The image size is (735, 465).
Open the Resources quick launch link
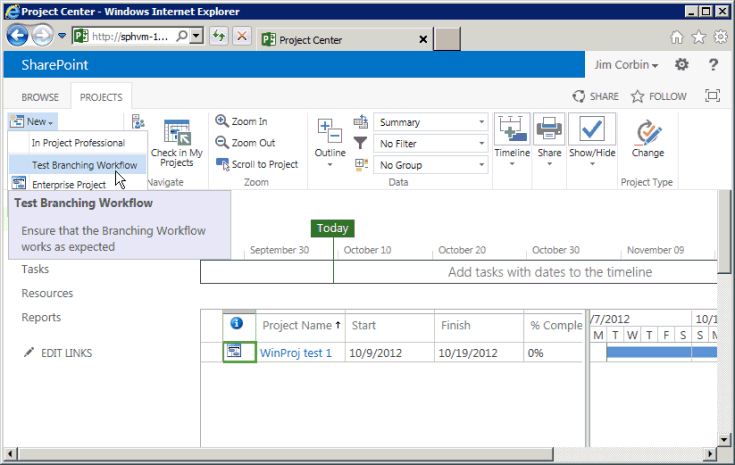coord(47,293)
